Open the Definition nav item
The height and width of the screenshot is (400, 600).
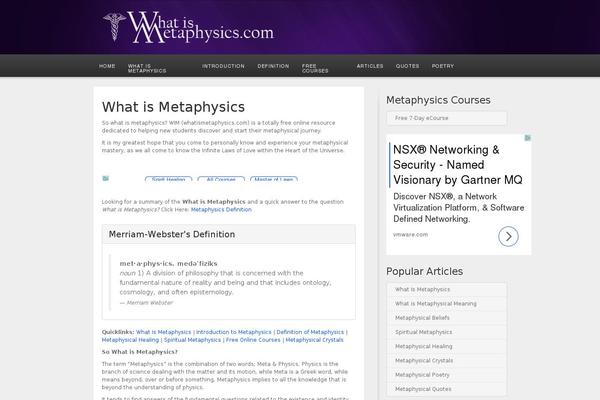click(x=273, y=66)
